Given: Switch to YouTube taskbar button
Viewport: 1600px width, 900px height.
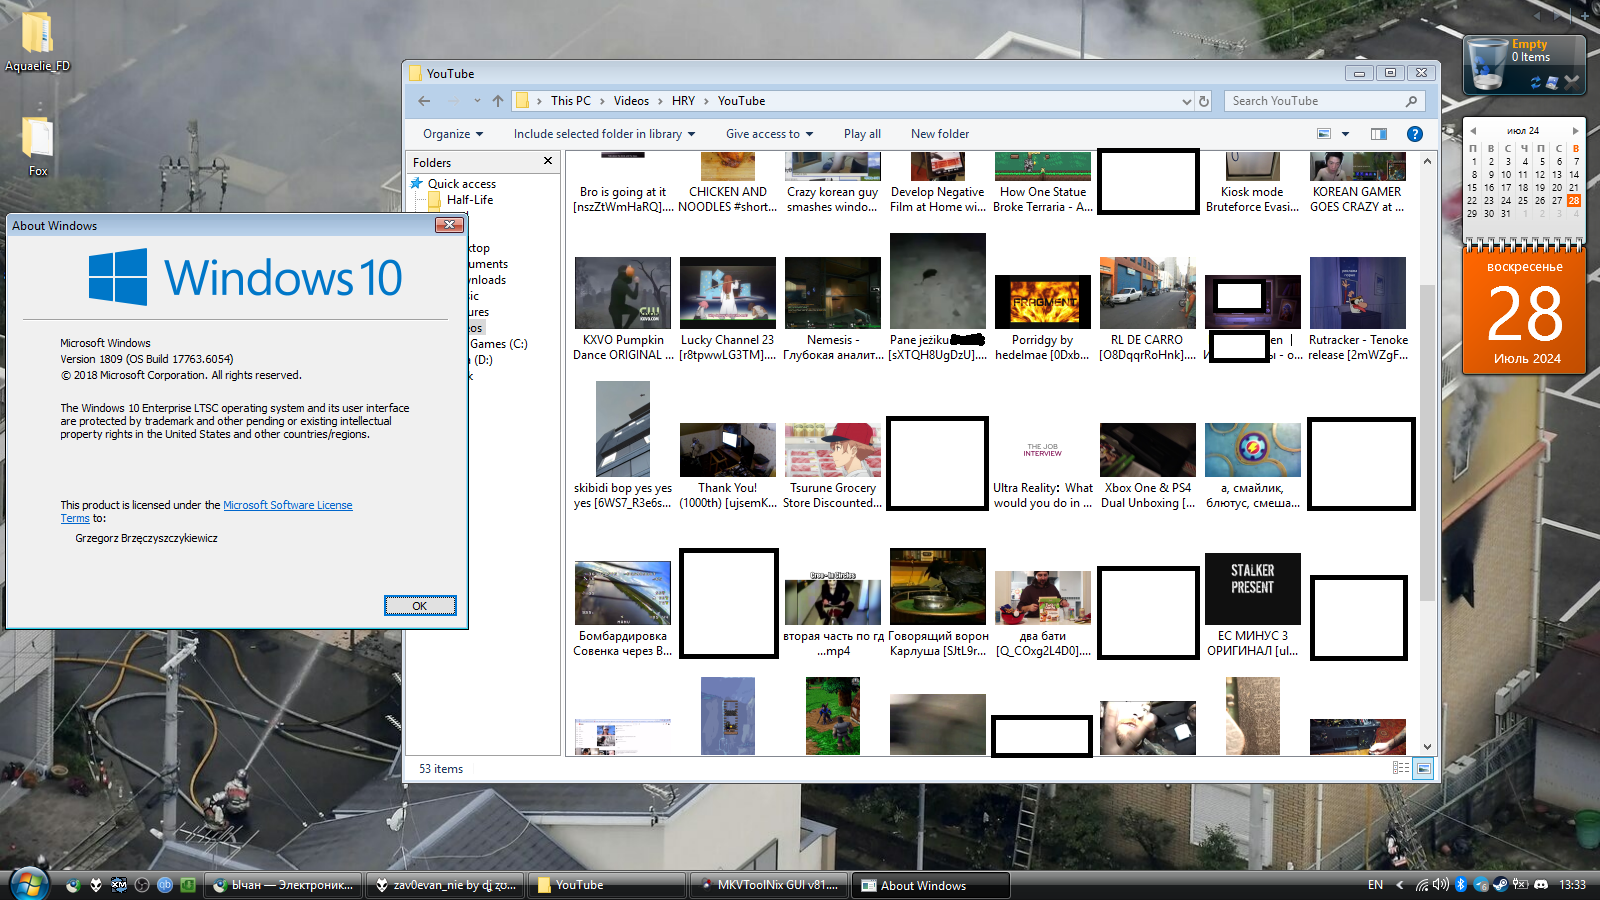Looking at the screenshot, I should [606, 885].
